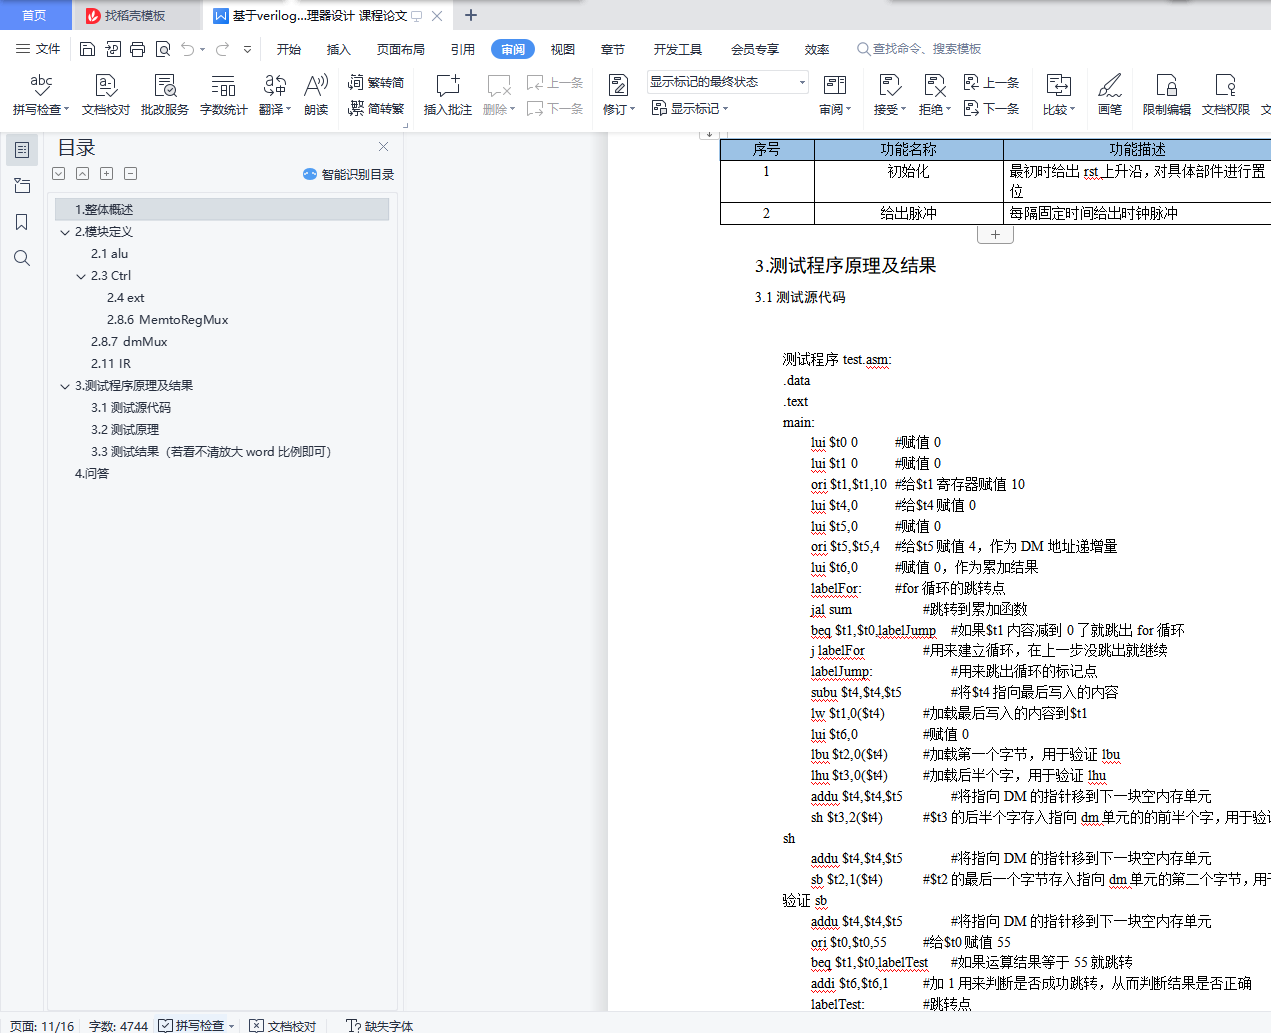Open the 文档校对 proofreading tool in ribbon
This screenshot has height=1033, width=1271.
point(106,95)
